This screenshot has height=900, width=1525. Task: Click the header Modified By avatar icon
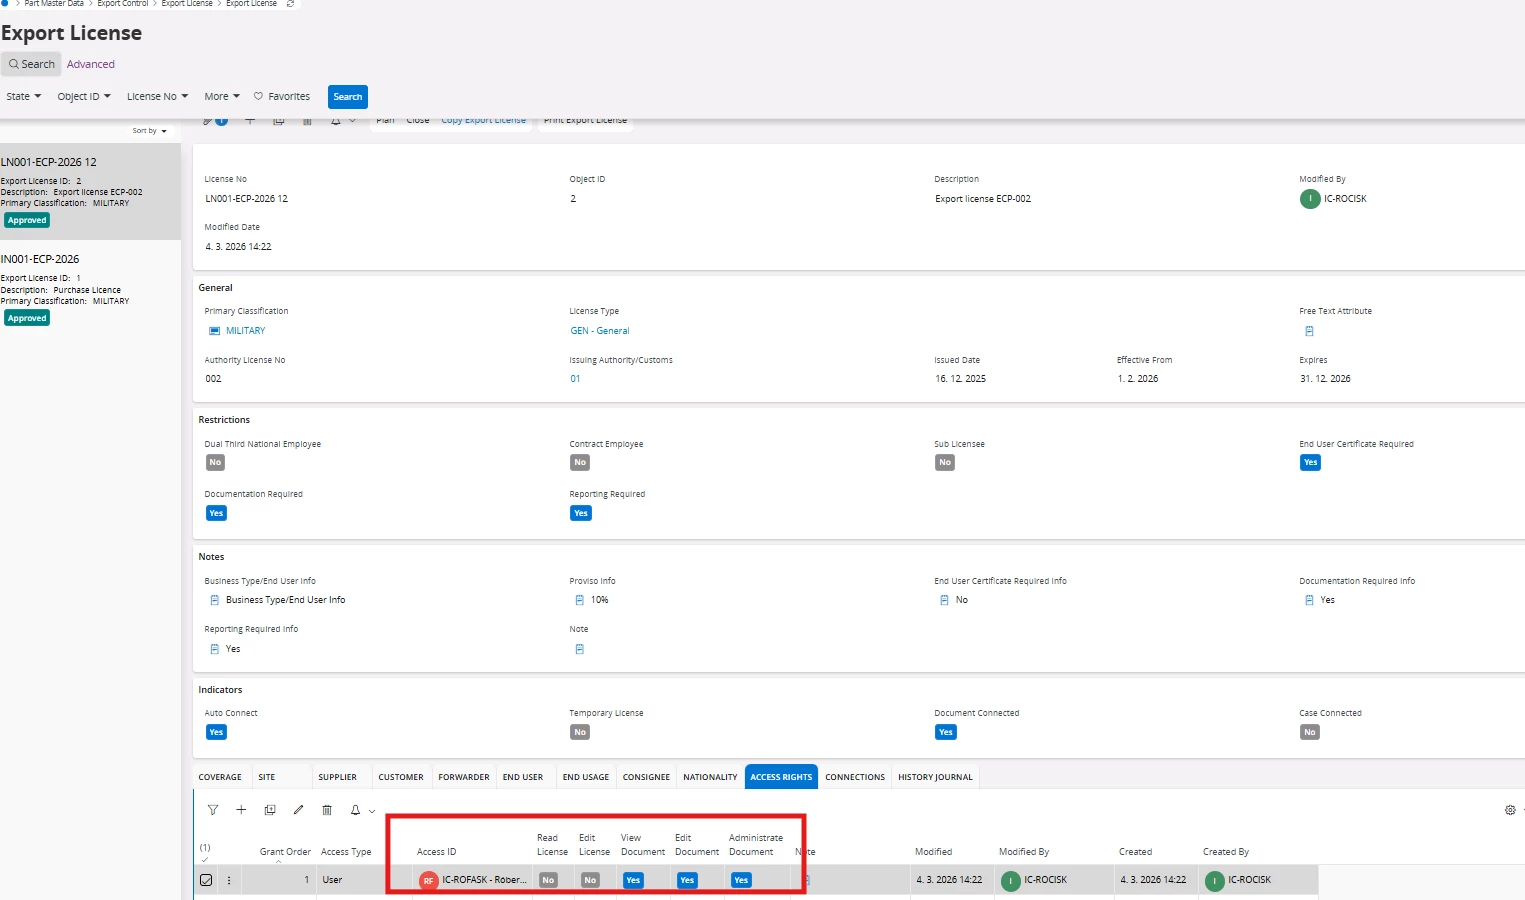coord(1310,199)
